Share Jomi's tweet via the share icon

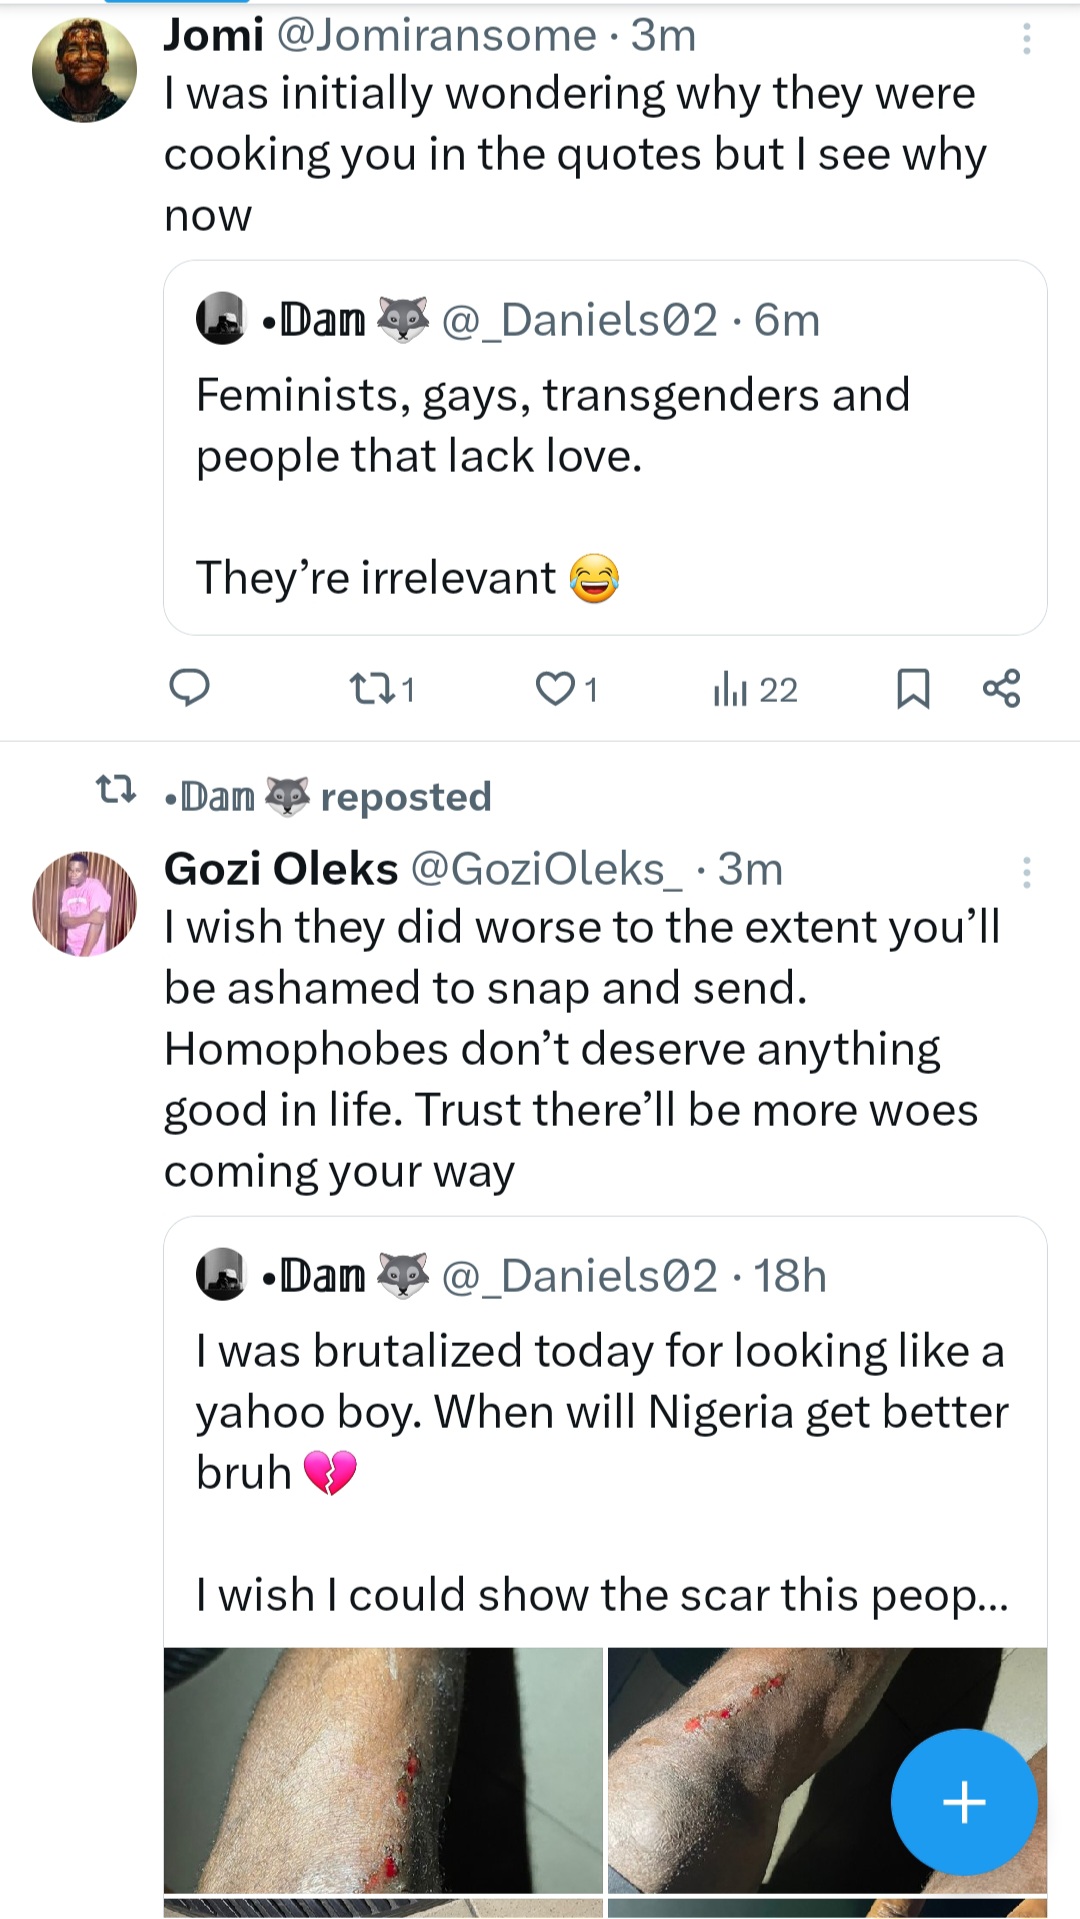[1001, 689]
